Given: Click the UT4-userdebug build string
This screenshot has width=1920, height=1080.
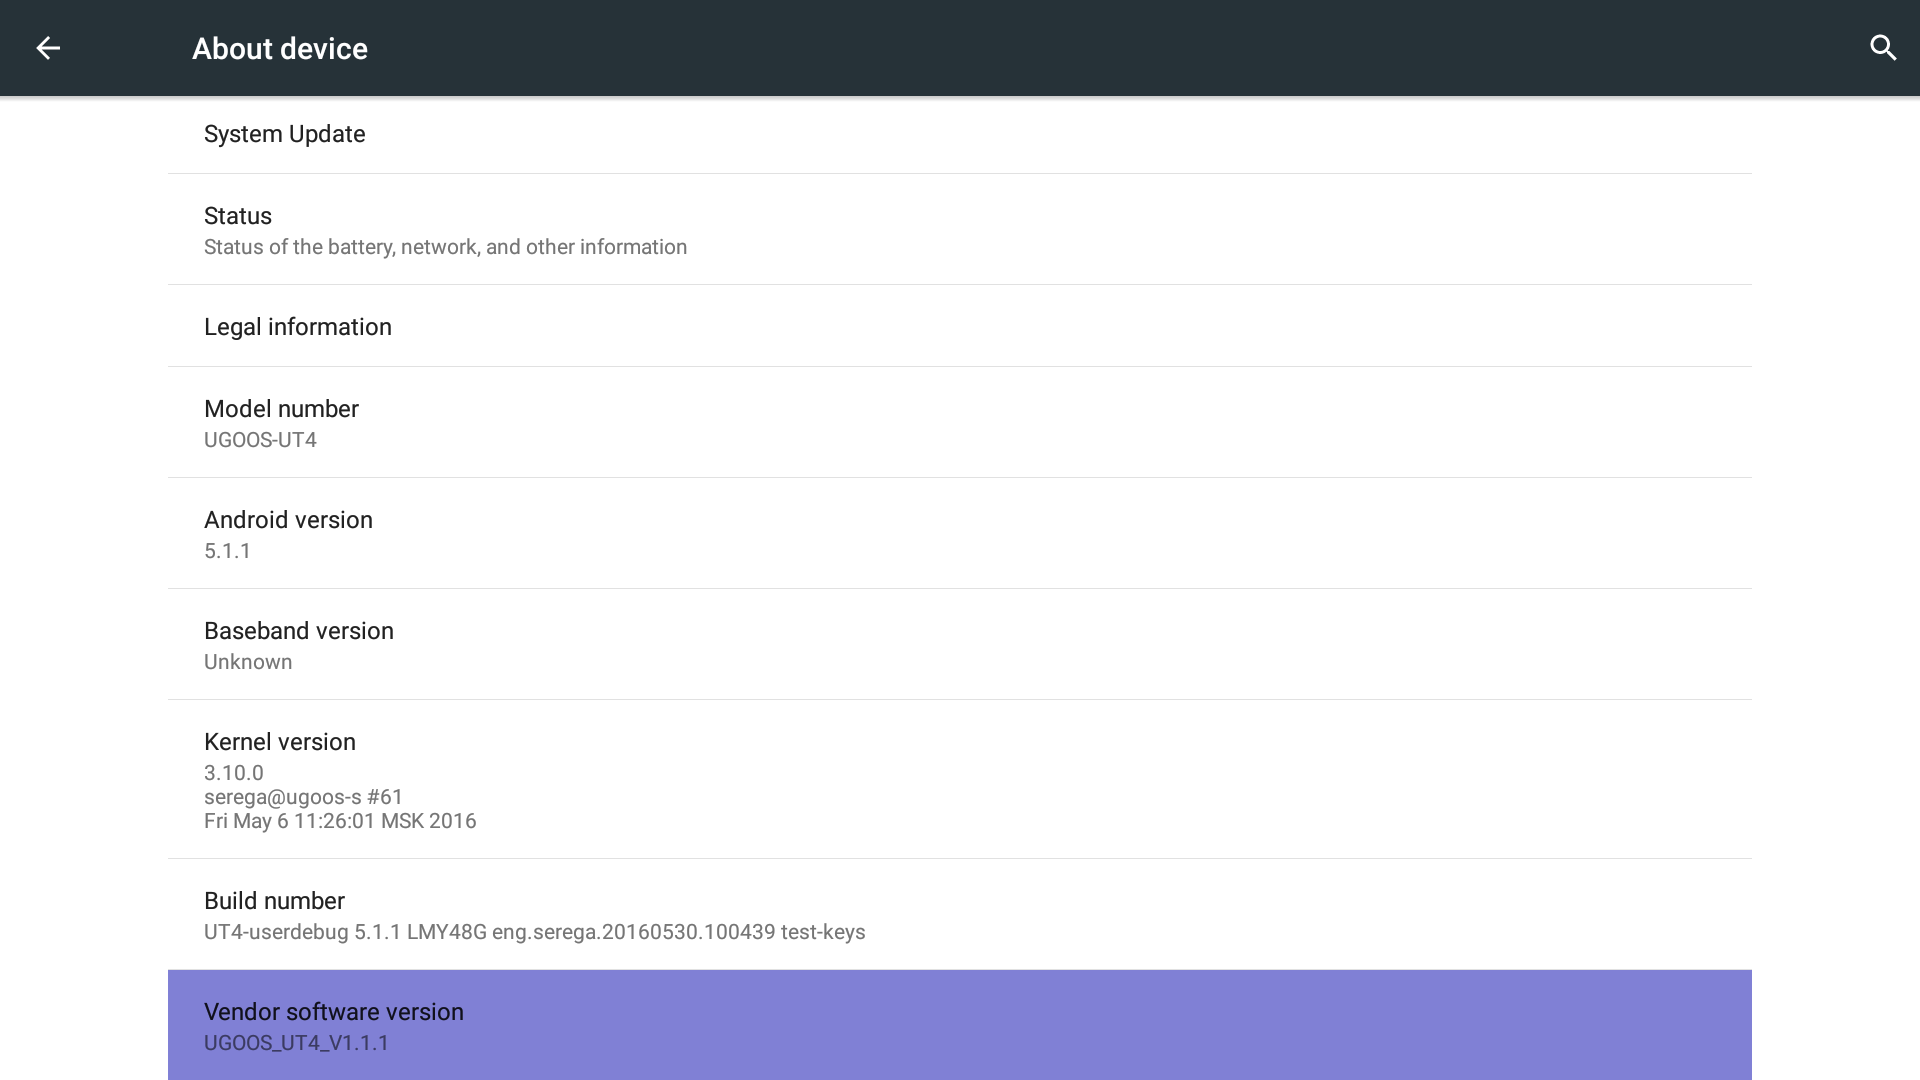Looking at the screenshot, I should point(534,932).
